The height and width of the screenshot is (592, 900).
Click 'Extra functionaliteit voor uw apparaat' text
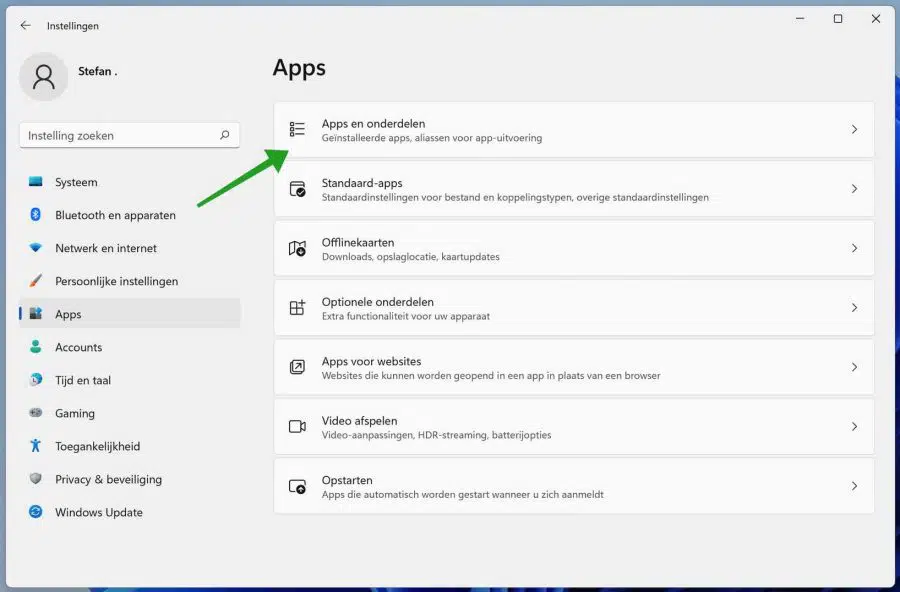(x=406, y=316)
